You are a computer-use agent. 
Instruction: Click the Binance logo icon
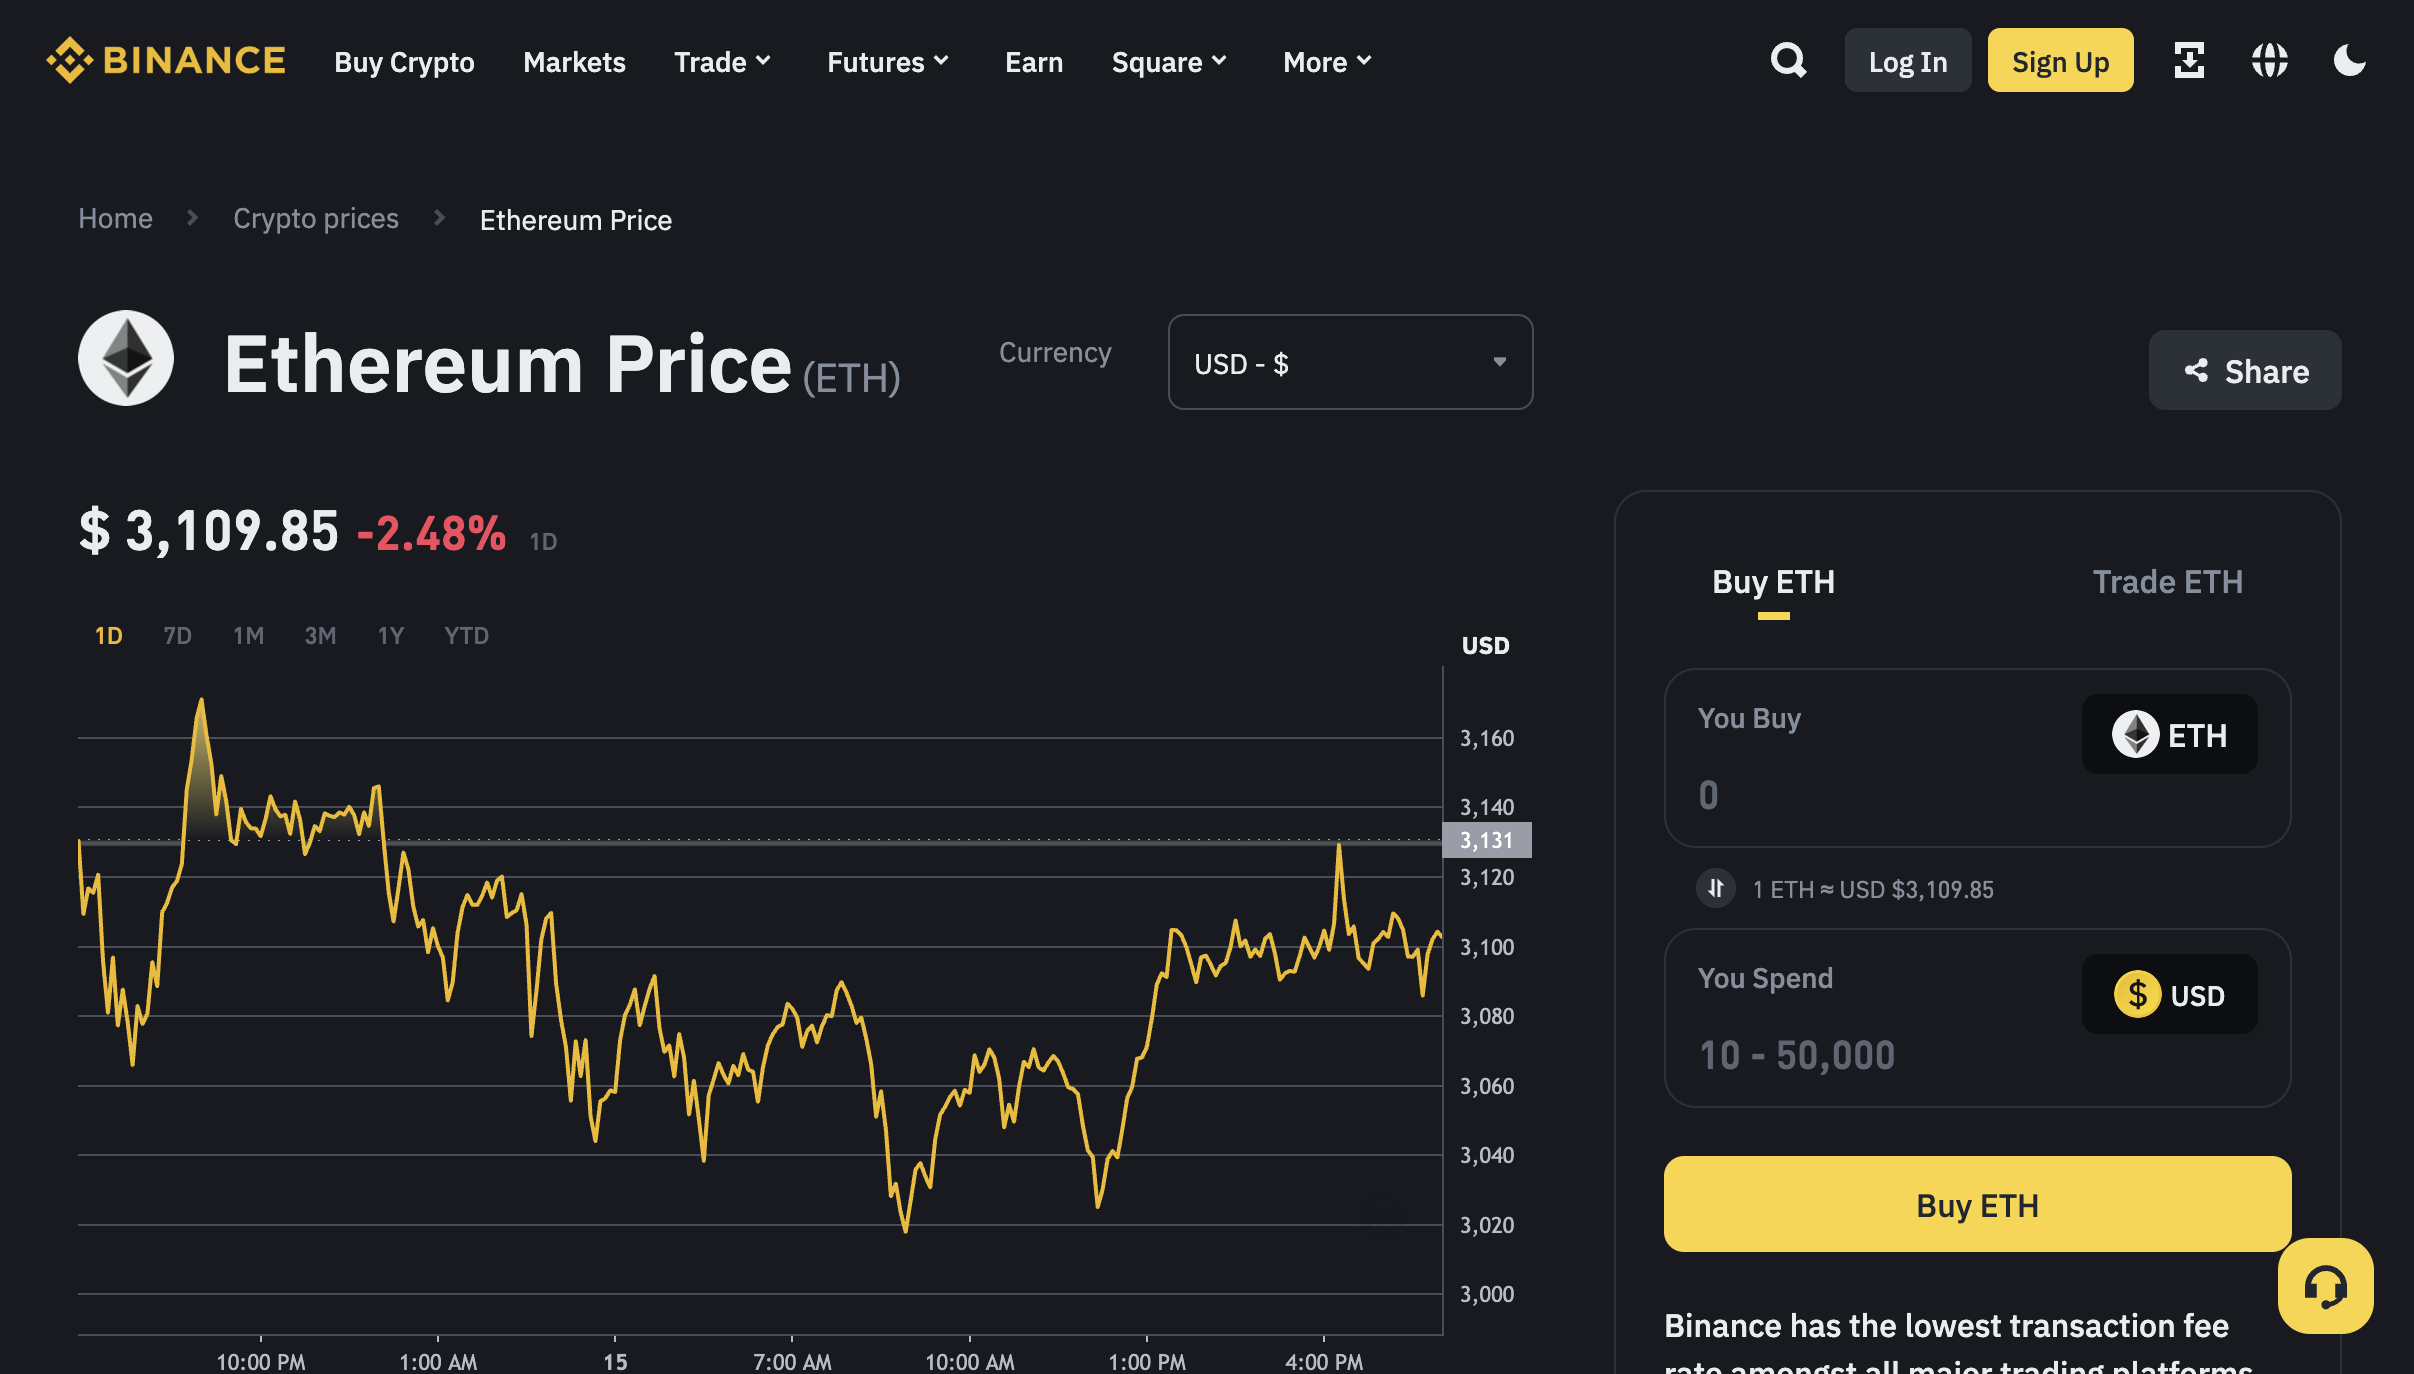coord(70,60)
